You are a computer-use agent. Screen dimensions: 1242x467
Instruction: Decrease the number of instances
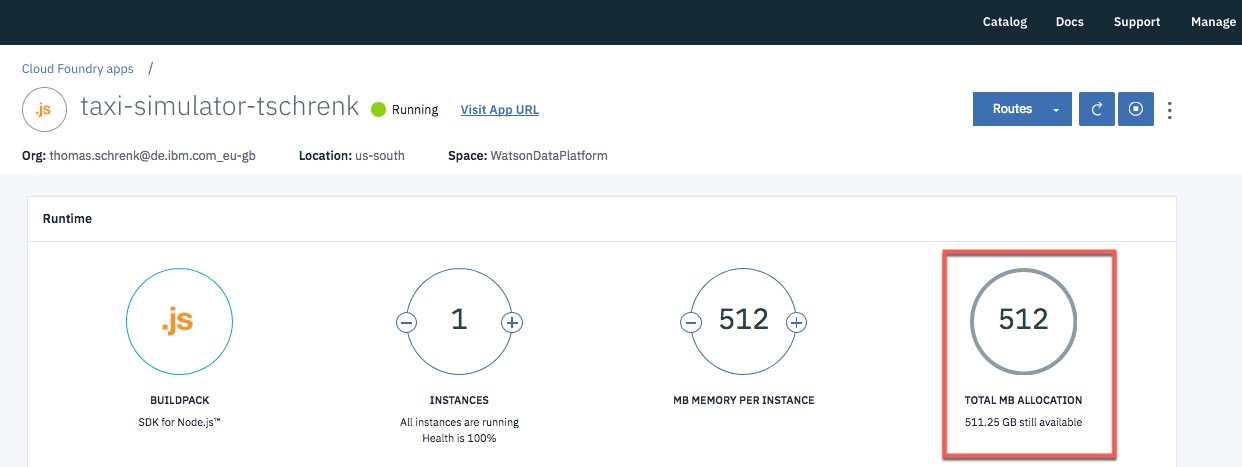click(x=406, y=322)
